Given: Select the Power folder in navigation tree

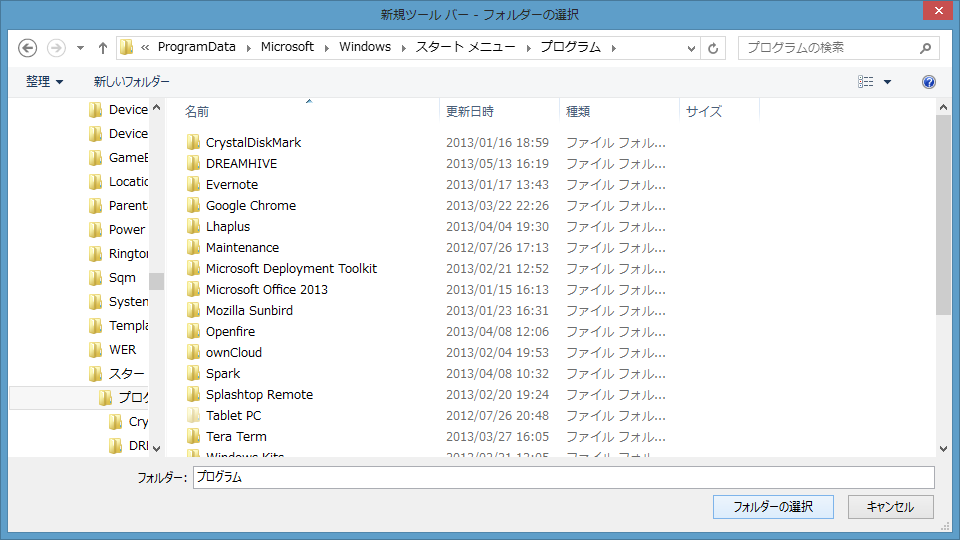Looking at the screenshot, I should [x=117, y=230].
